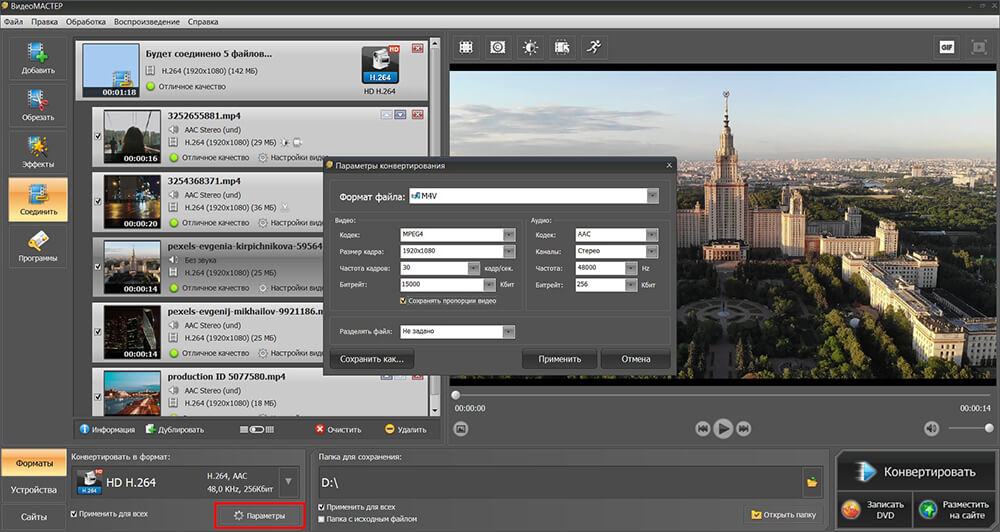Screen dimensions: 1000x532
Task: Open the Частота кадров 30 dropdown
Action: [x=473, y=269]
